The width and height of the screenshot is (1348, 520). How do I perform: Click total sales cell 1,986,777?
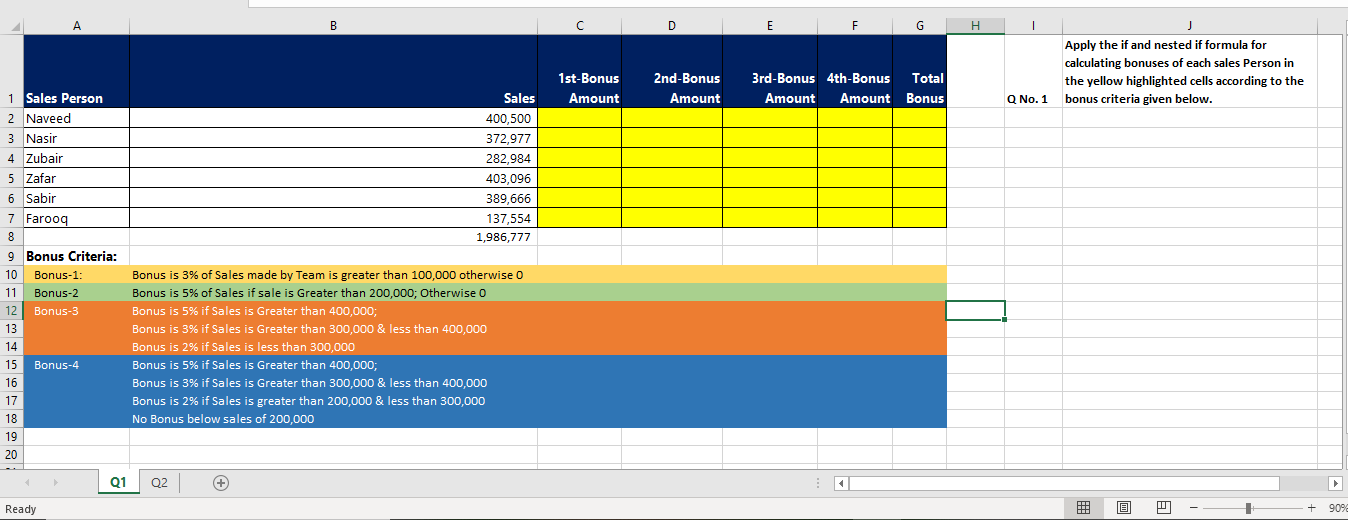pos(333,237)
